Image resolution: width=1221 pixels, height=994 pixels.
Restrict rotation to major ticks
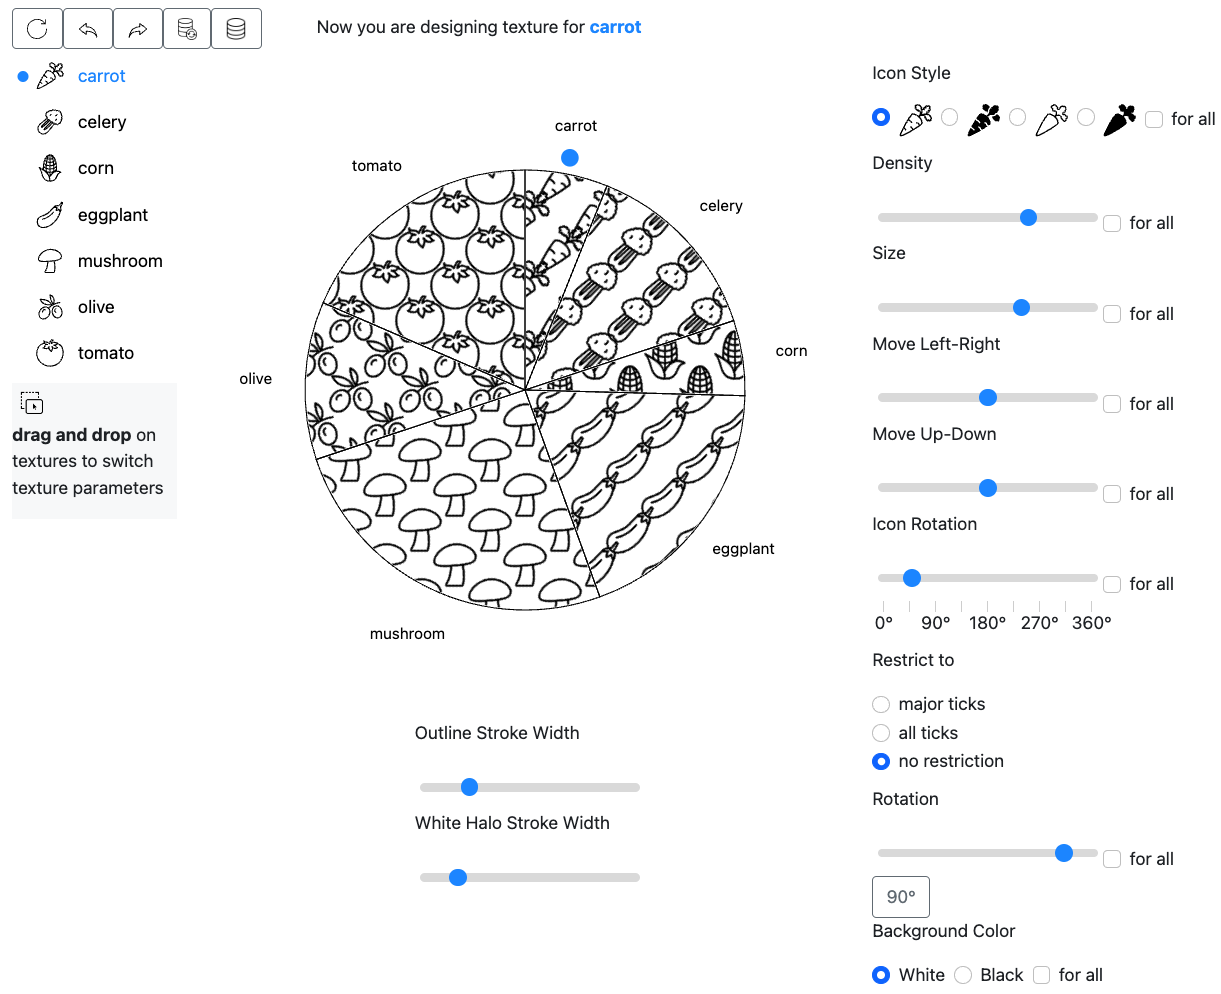click(x=881, y=705)
